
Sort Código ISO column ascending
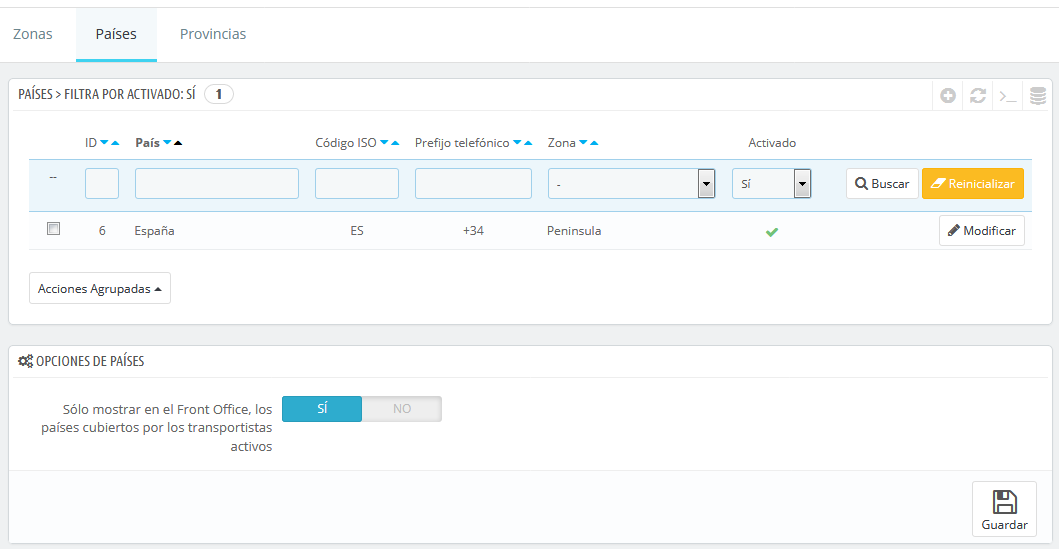tap(395, 142)
